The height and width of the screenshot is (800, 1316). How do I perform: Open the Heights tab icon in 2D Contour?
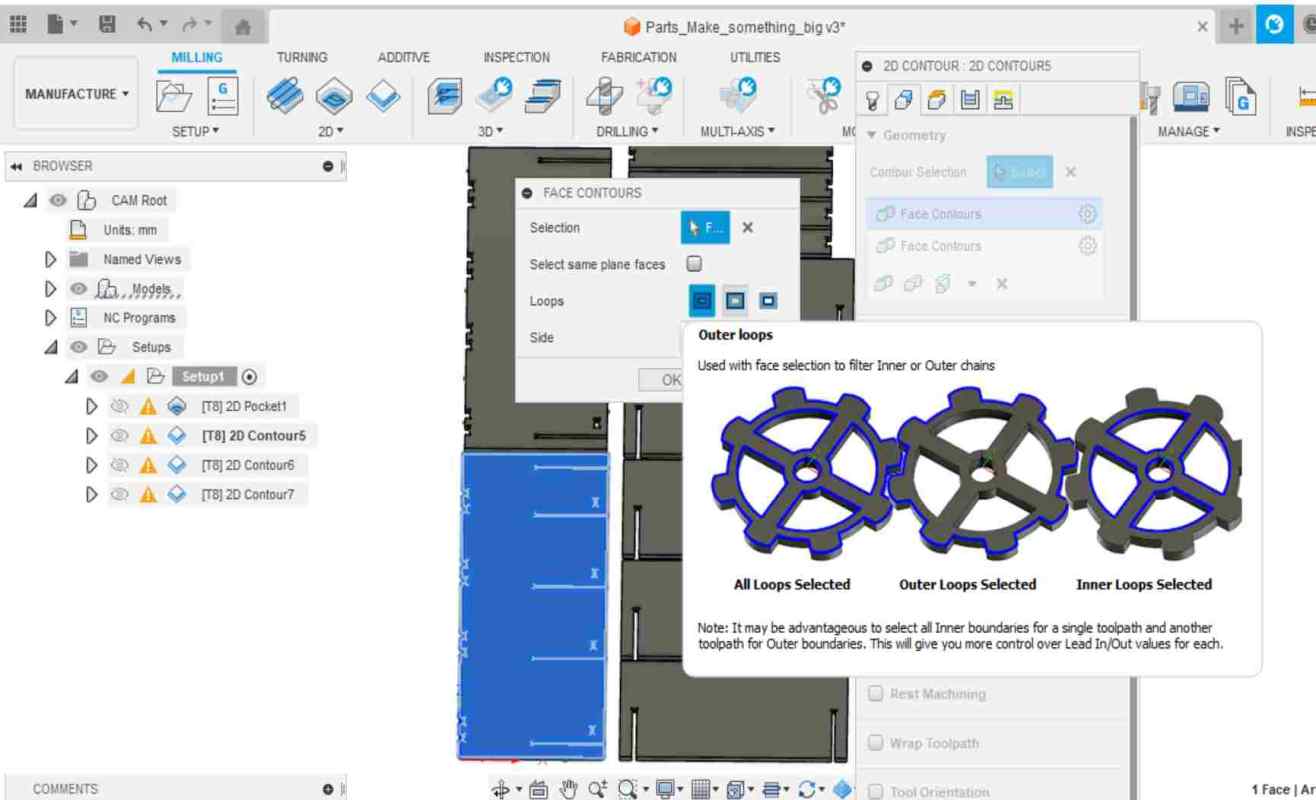coord(937,100)
